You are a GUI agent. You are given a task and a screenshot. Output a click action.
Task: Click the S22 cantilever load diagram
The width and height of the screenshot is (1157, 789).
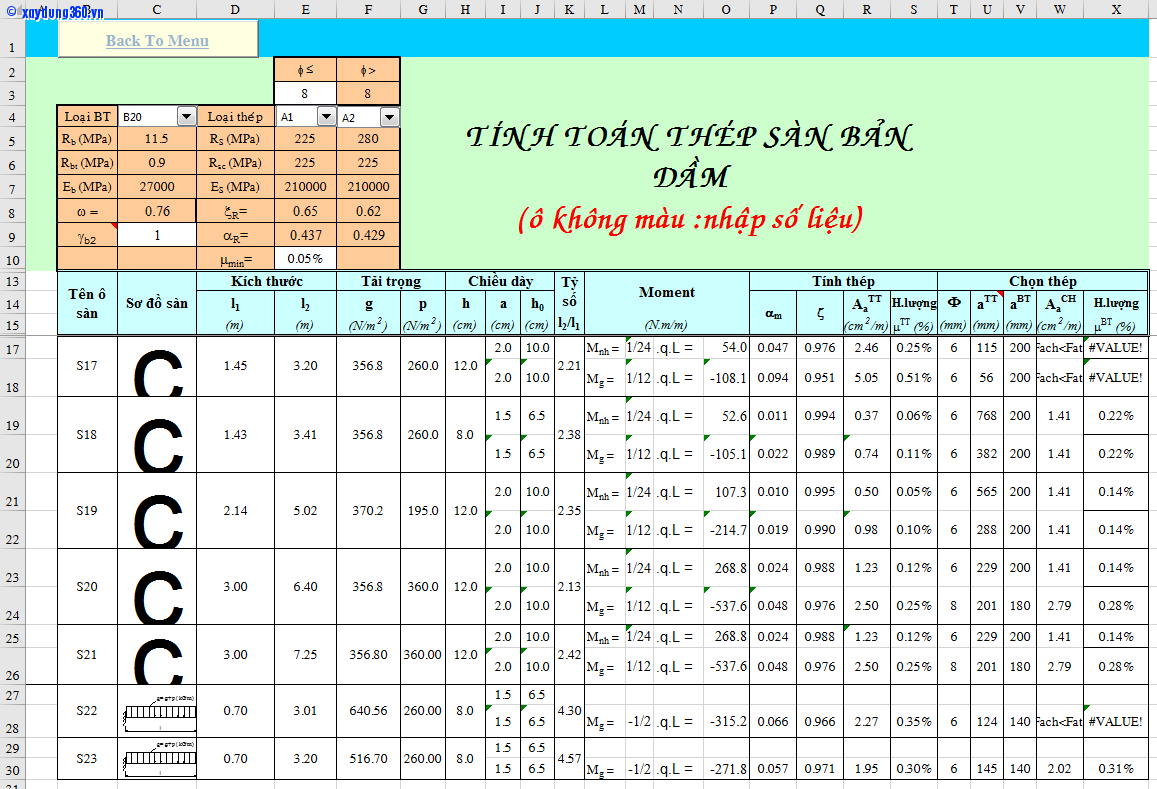click(x=157, y=712)
